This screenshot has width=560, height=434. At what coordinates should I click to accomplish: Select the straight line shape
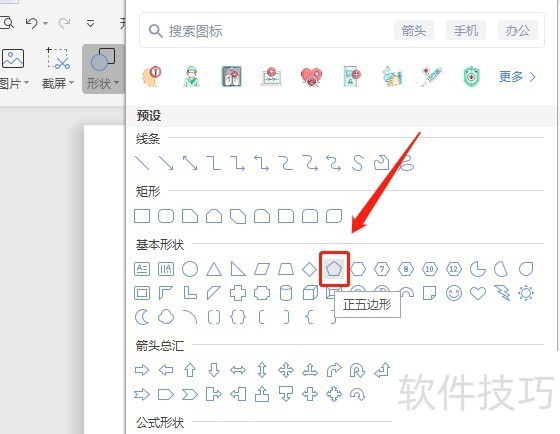[142, 163]
